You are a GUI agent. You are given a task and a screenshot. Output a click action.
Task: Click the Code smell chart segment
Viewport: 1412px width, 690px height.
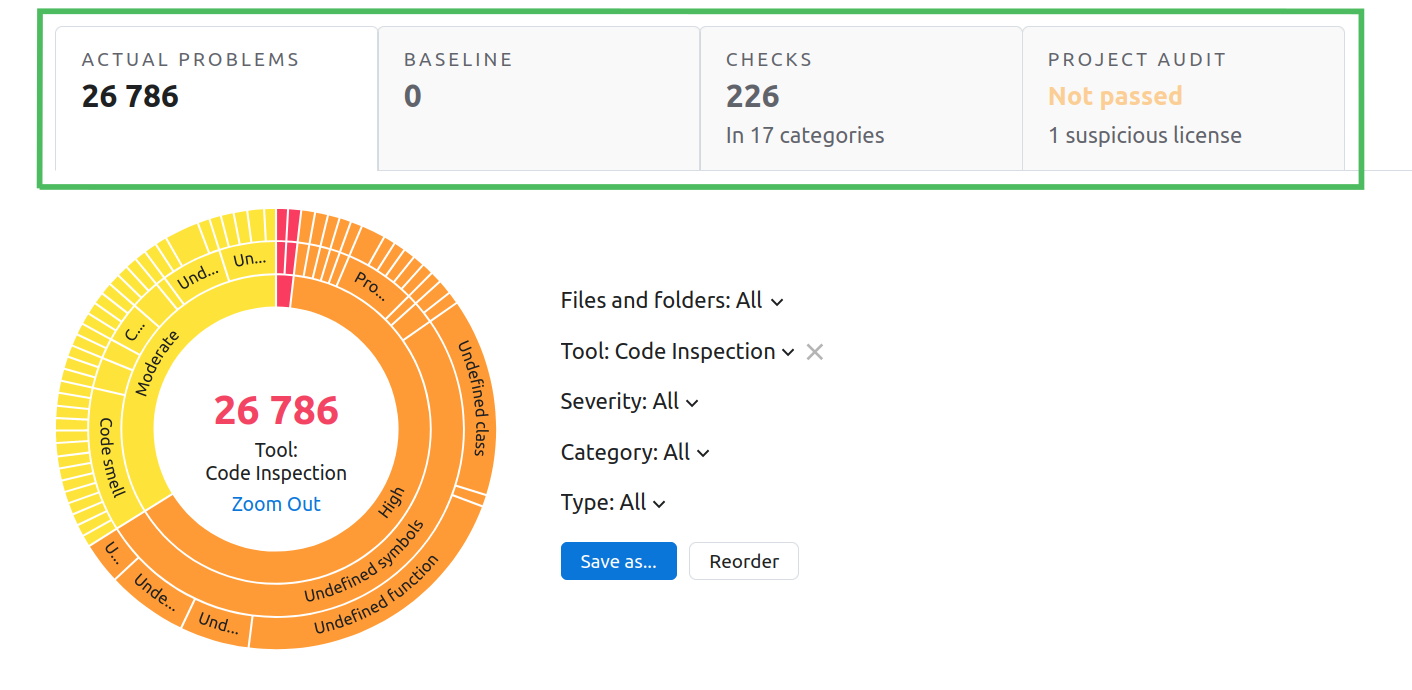[x=111, y=457]
